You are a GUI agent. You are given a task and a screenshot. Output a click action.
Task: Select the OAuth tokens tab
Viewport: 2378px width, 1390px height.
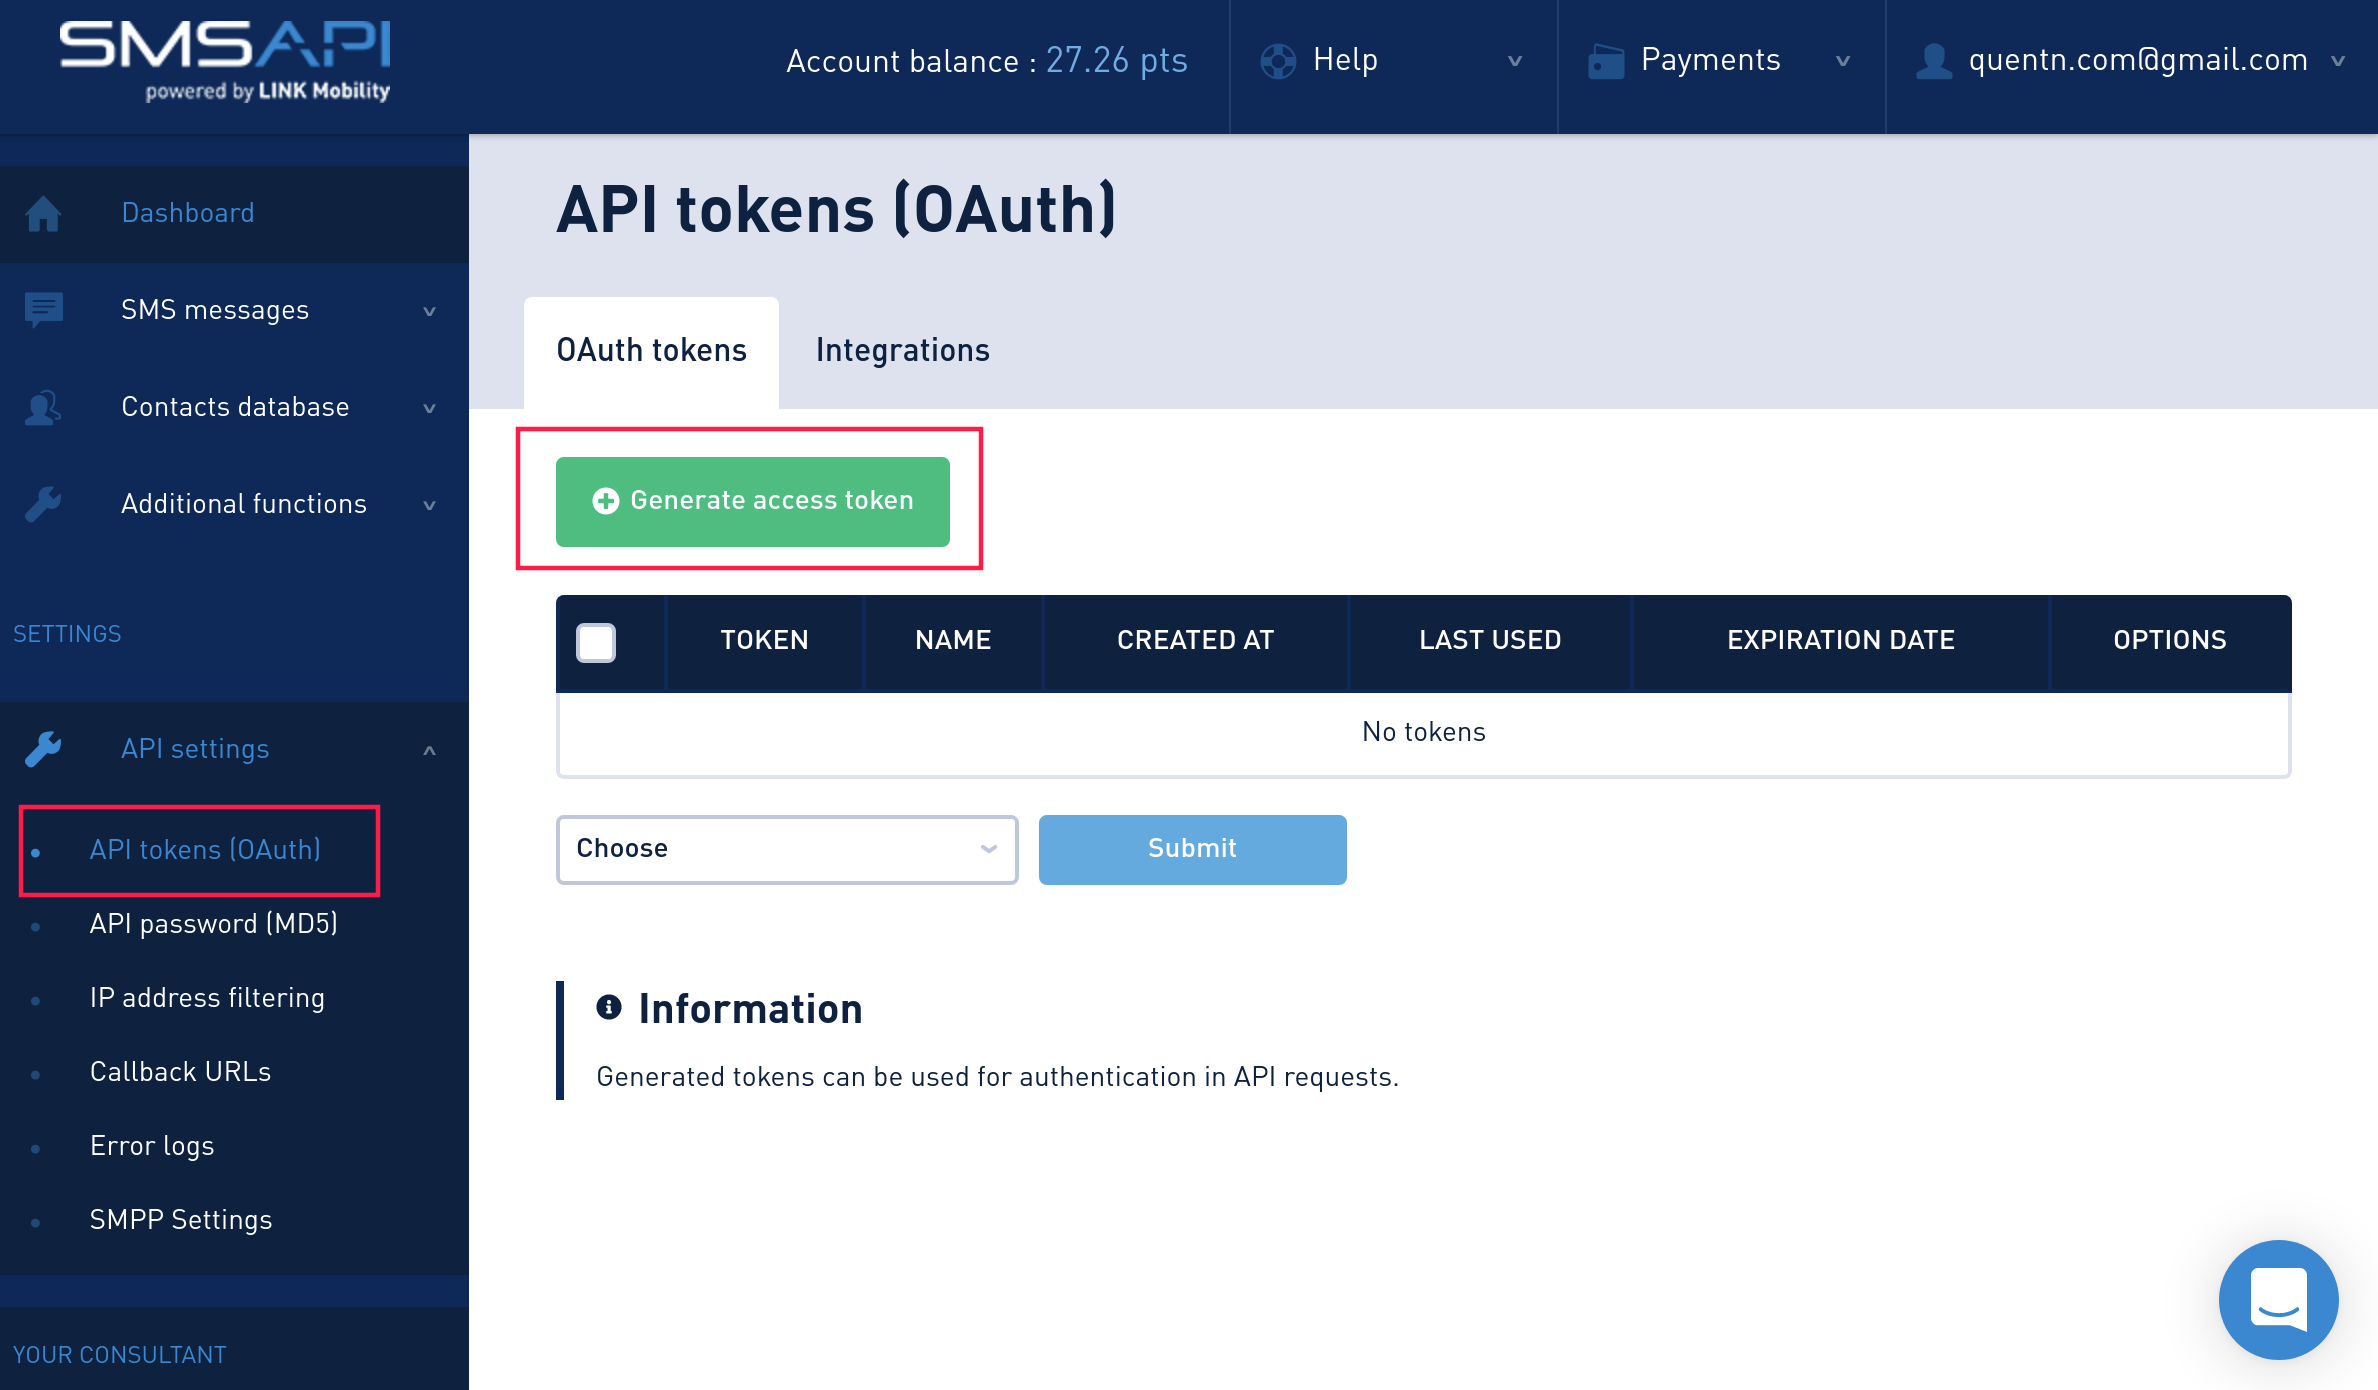pyautogui.click(x=651, y=351)
